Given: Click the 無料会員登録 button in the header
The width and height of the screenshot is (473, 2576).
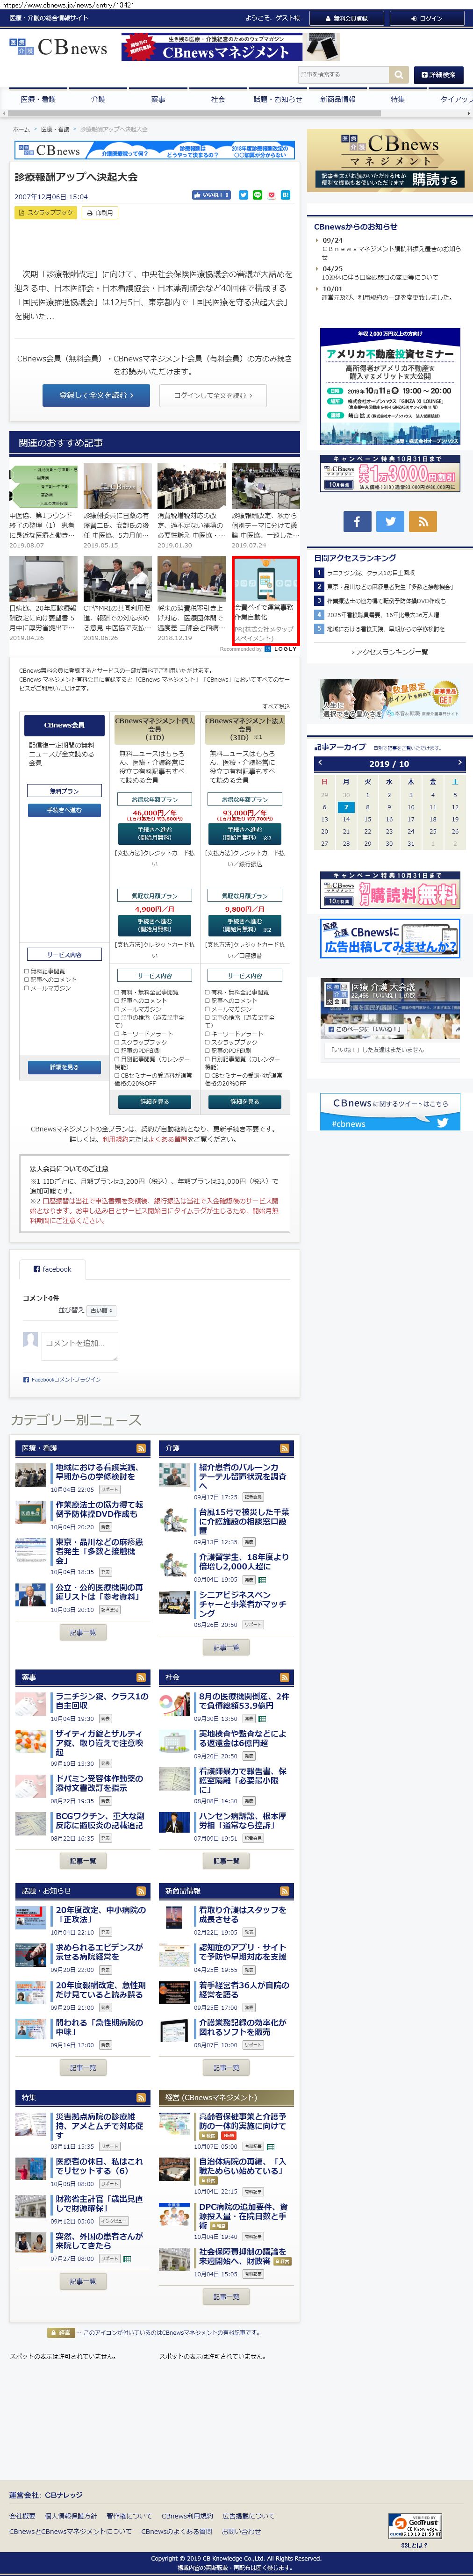Looking at the screenshot, I should tap(346, 18).
